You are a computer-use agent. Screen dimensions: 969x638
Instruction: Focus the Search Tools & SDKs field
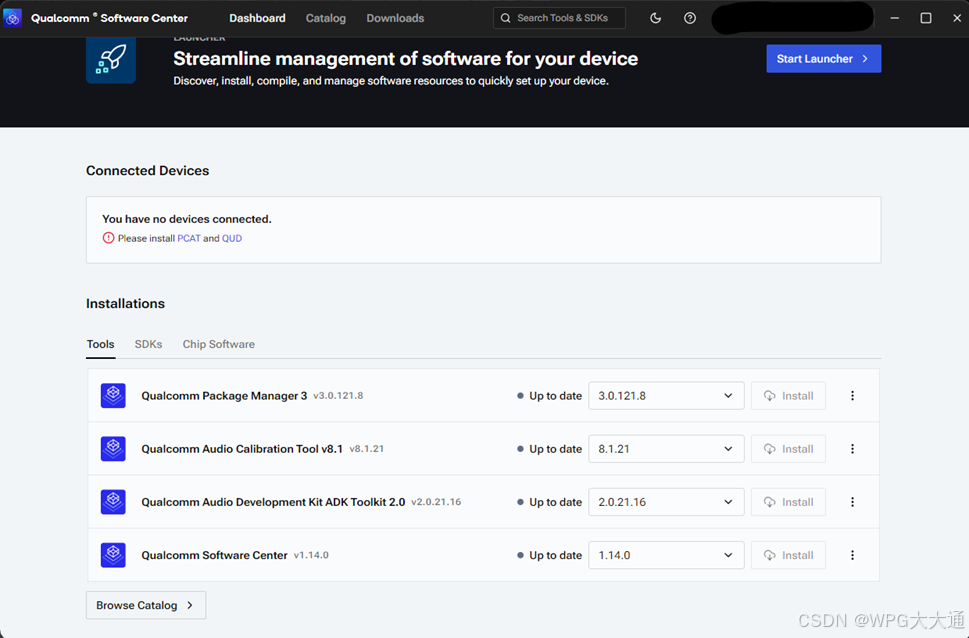tap(559, 18)
